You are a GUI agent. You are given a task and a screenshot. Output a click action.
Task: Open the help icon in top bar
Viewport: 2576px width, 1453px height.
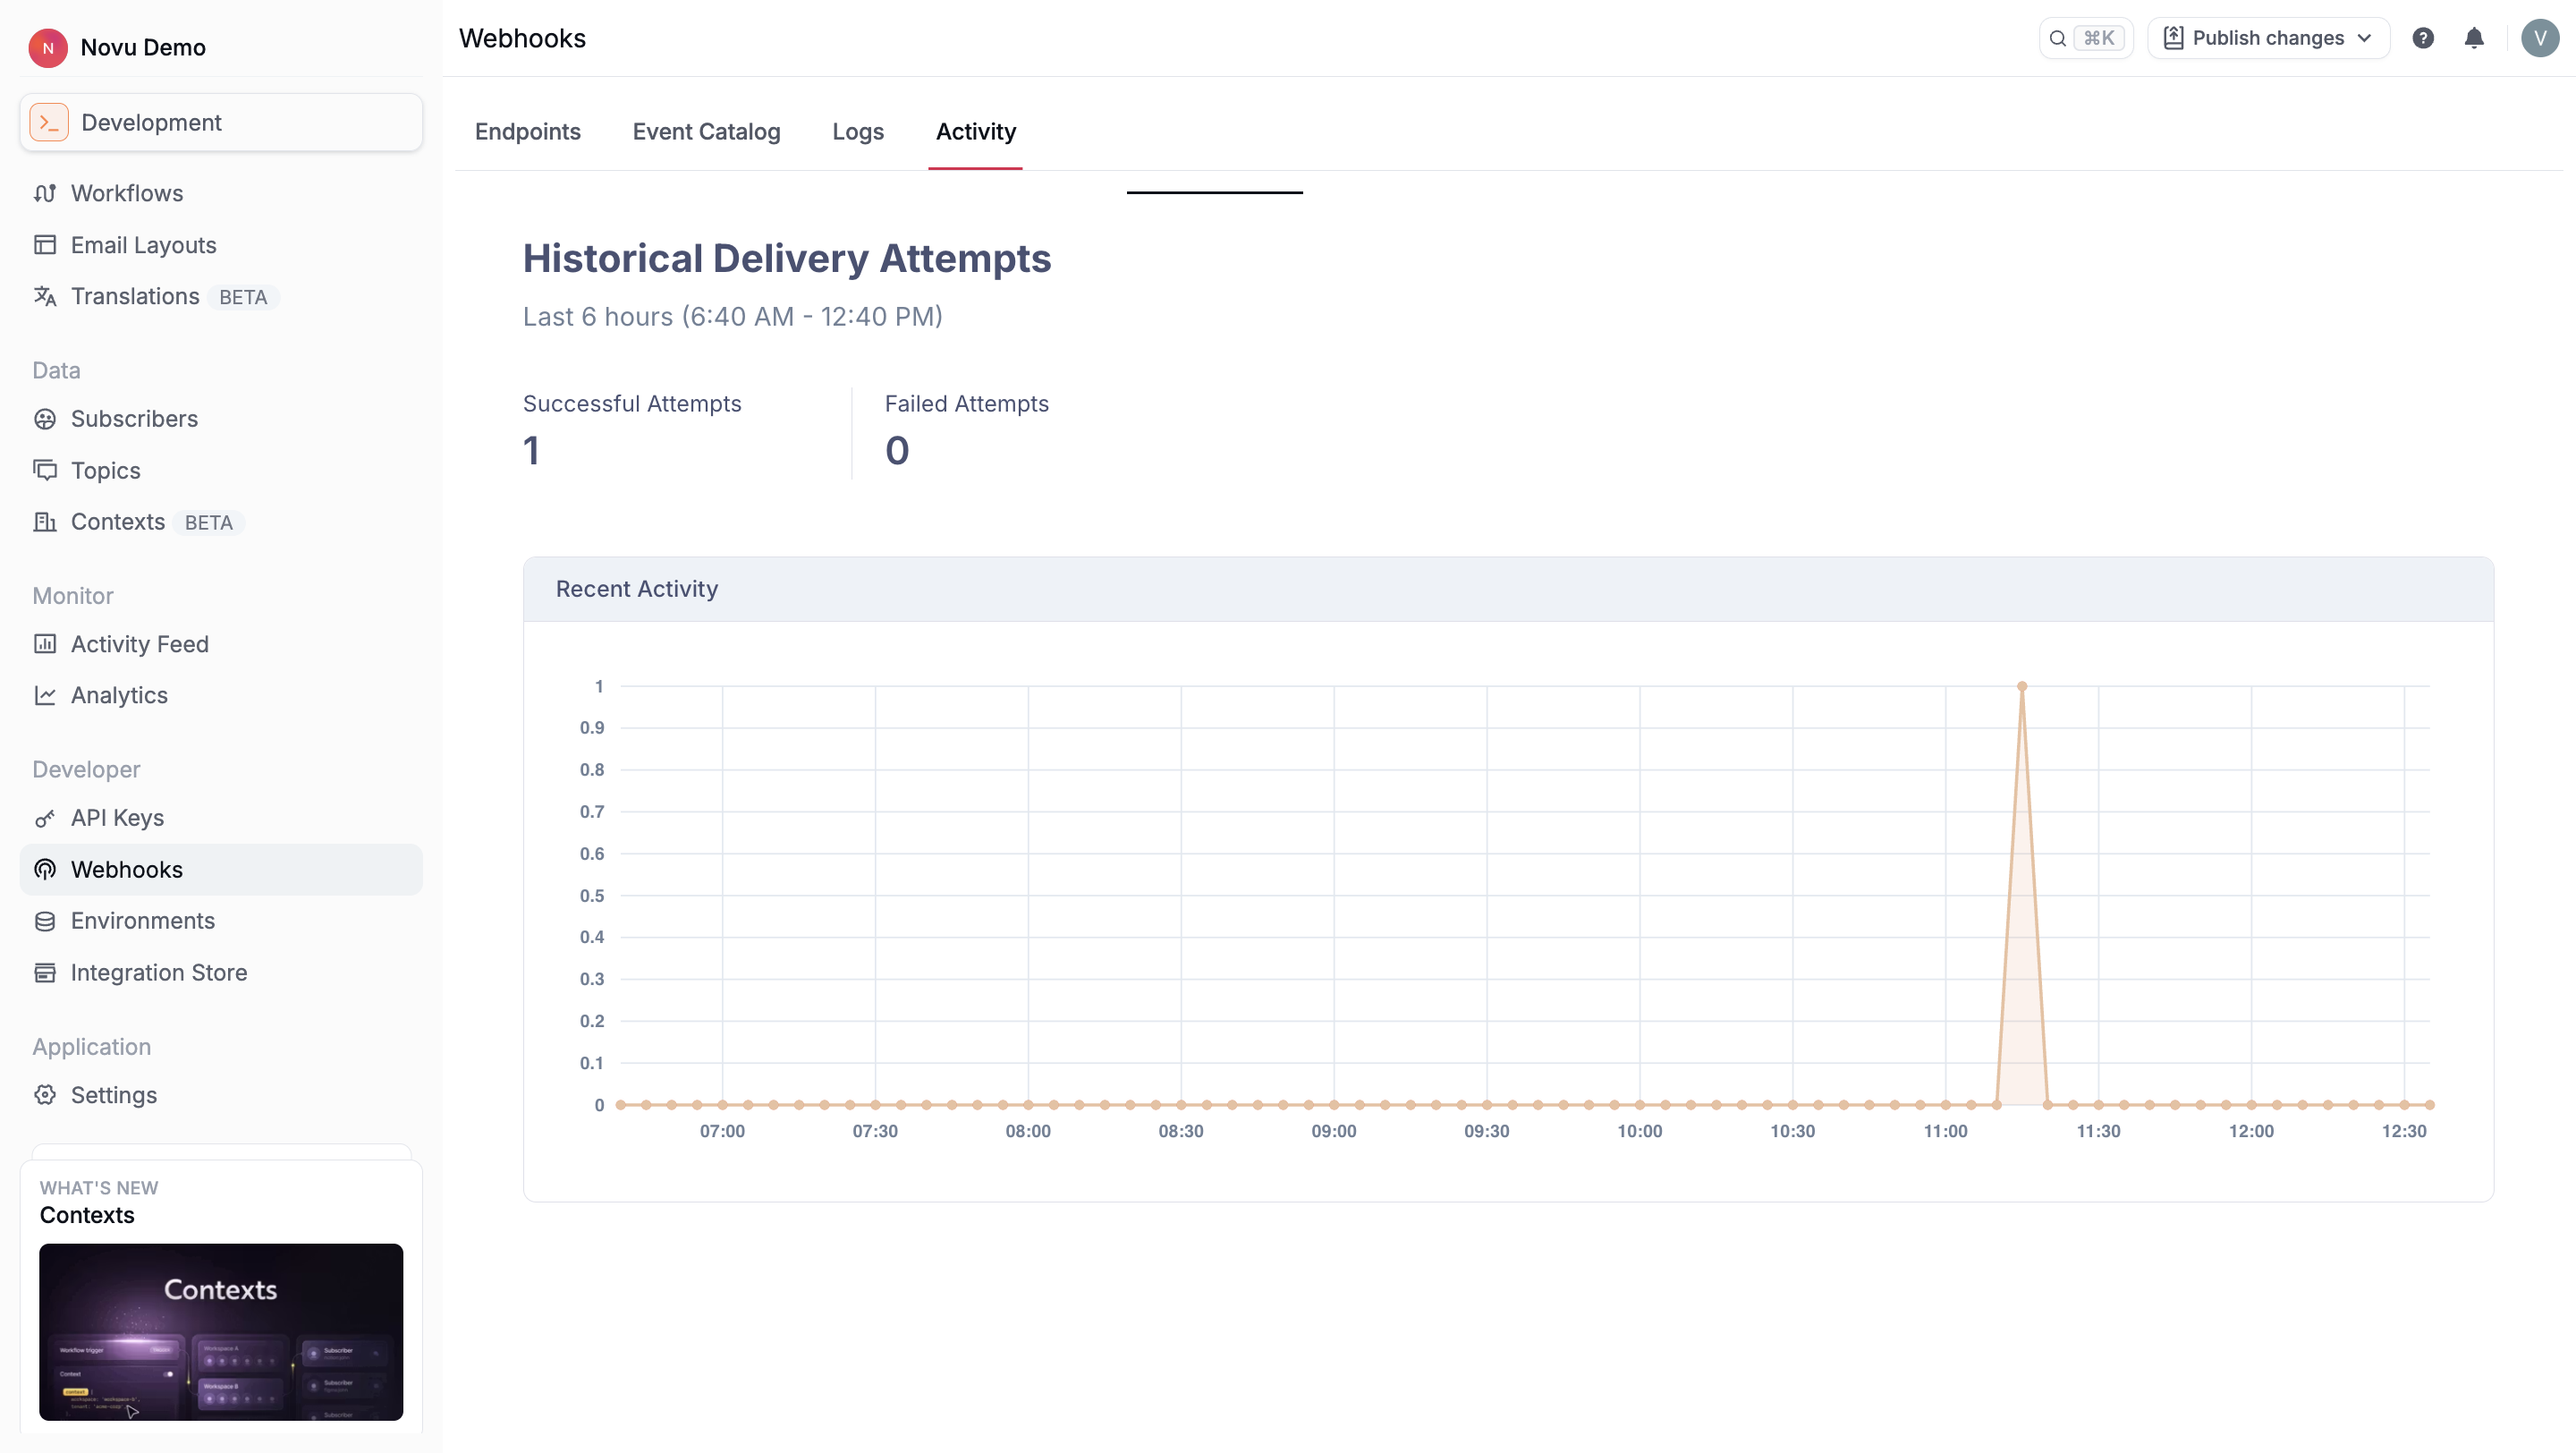2423,37
